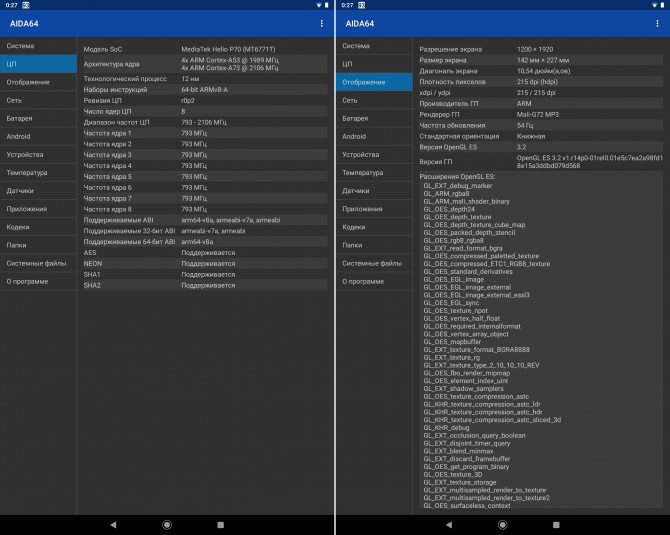Tap the AIDA64 title in left screen
This screenshot has width=670, height=535.
24,24
